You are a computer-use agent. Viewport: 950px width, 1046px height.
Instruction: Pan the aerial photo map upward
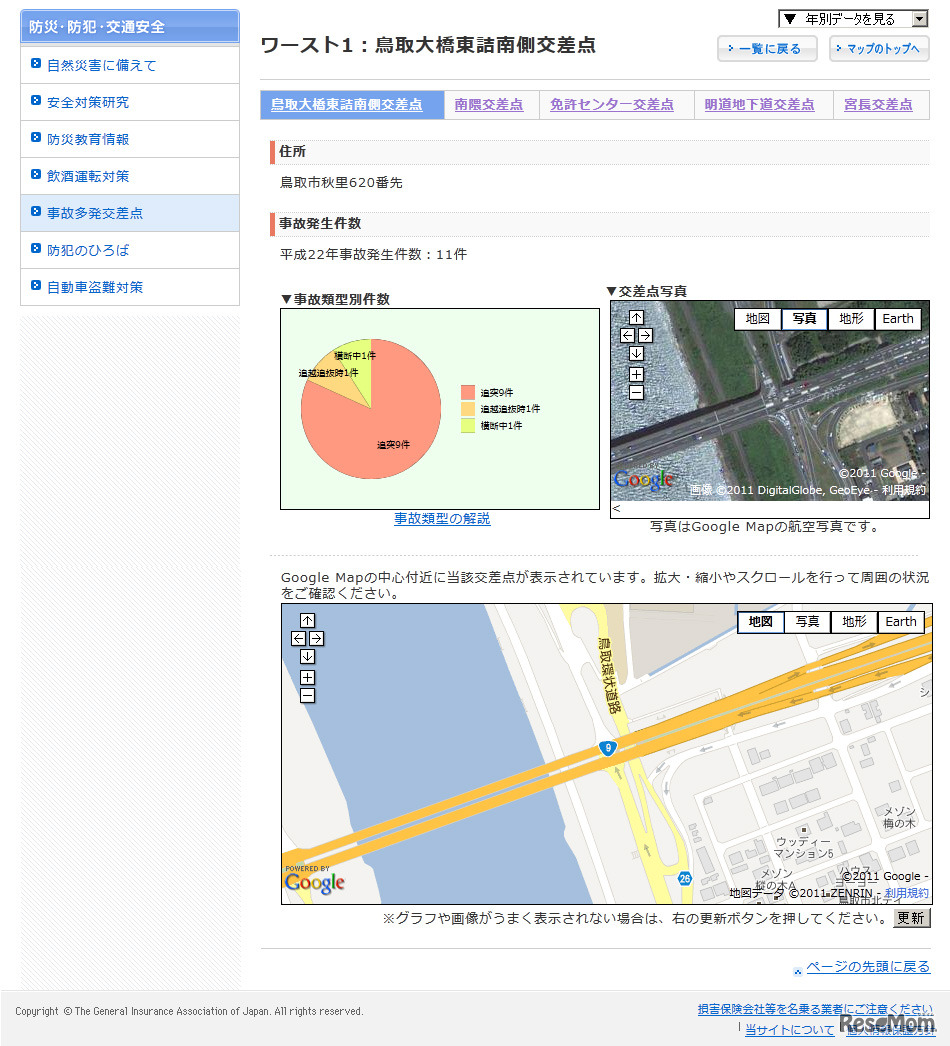pos(635,318)
